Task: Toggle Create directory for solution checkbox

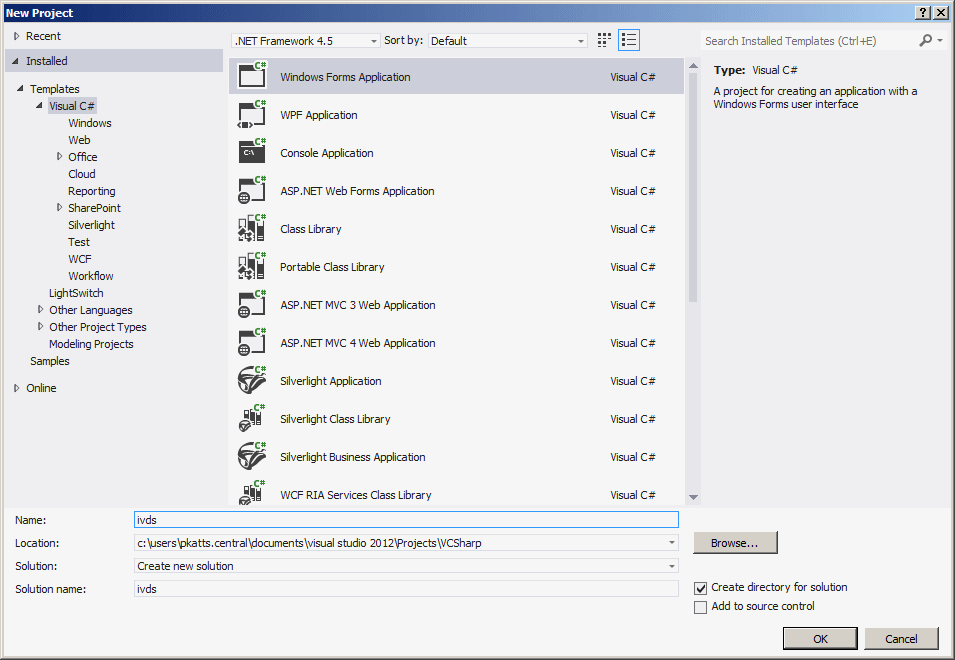Action: (x=700, y=588)
